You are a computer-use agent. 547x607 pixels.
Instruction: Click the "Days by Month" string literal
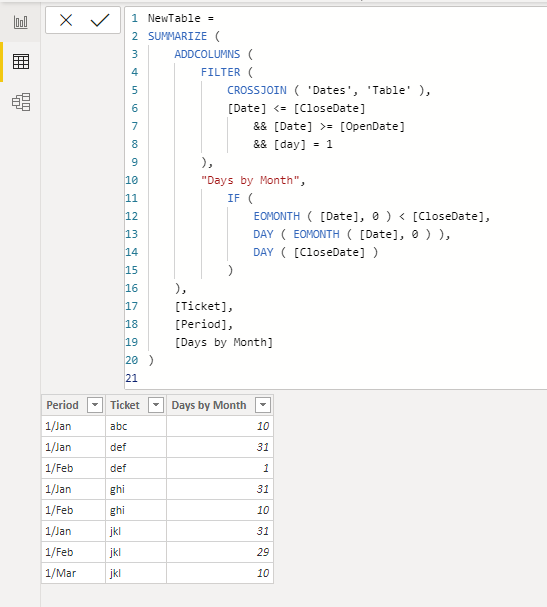click(250, 180)
